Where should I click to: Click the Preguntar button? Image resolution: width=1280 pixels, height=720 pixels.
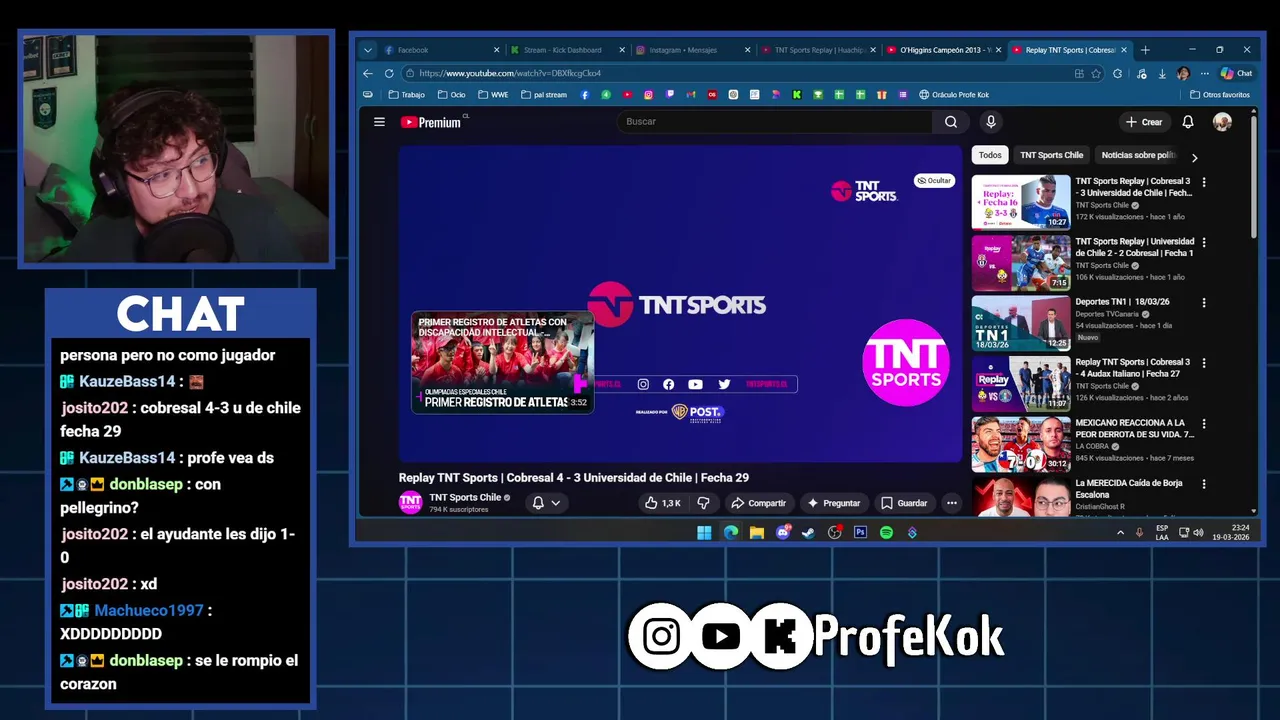click(x=833, y=503)
